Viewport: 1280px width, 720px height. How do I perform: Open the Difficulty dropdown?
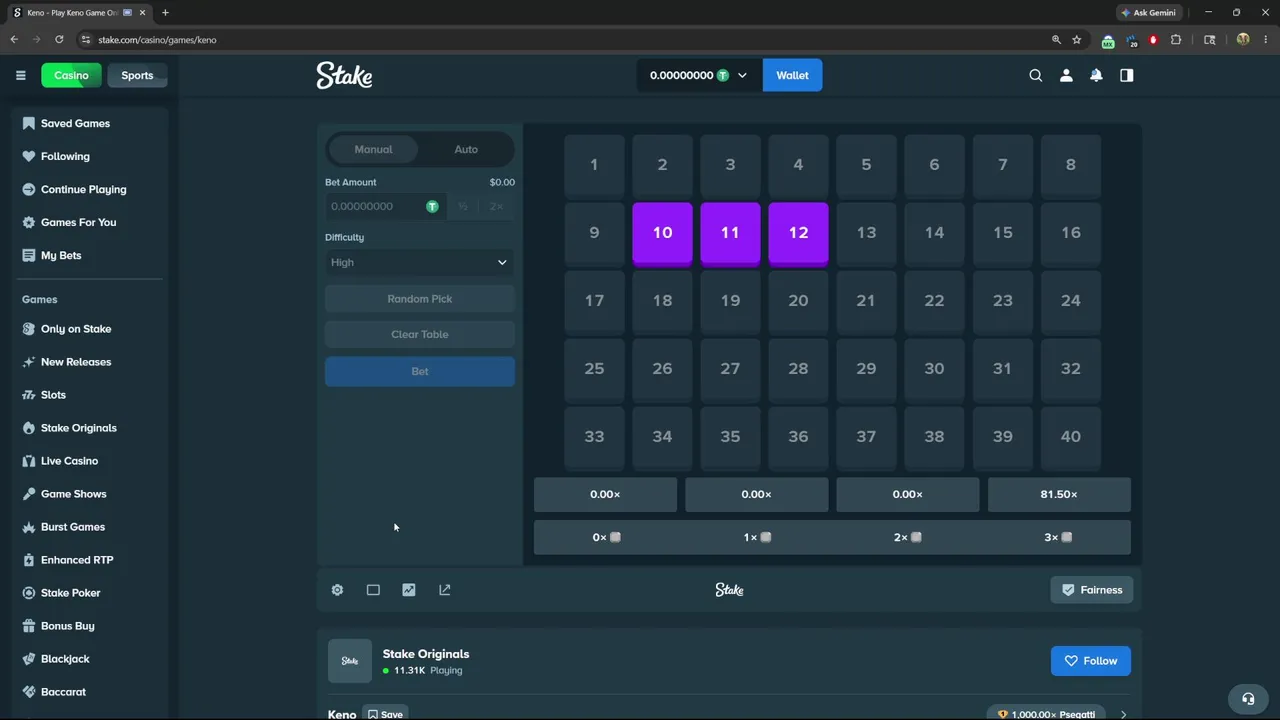click(420, 262)
